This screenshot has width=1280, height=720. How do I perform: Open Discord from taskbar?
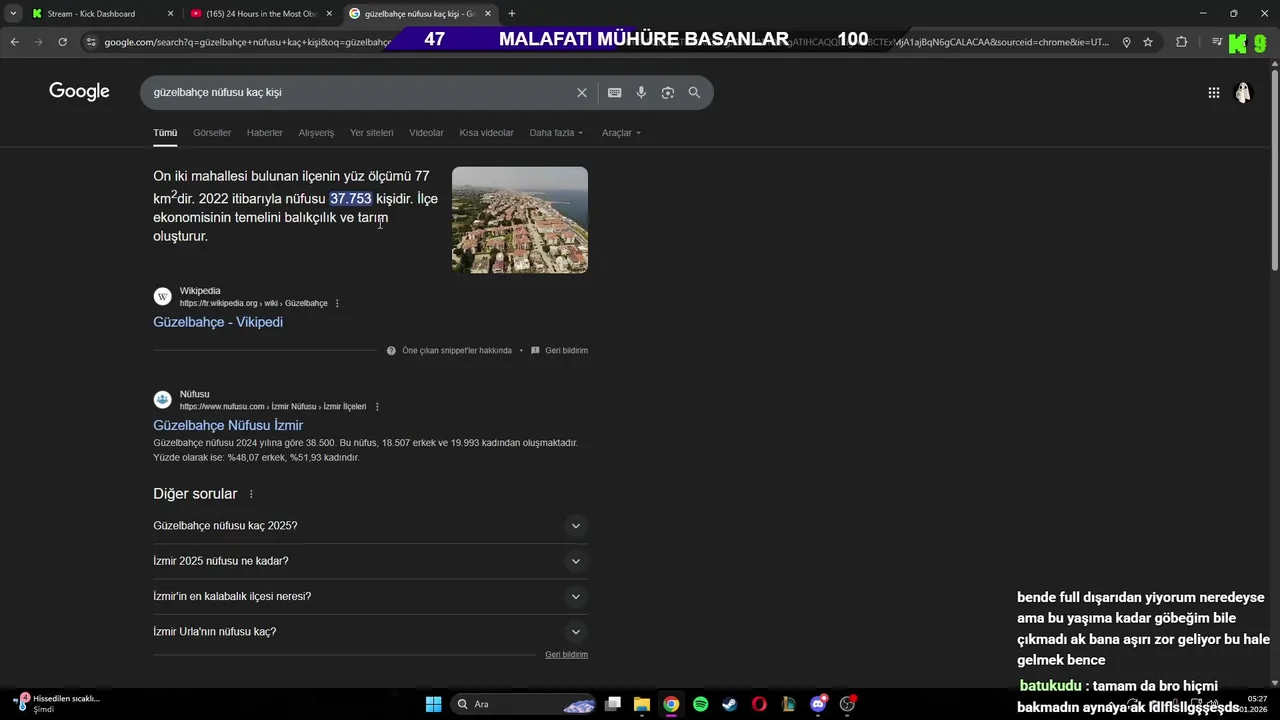(818, 704)
